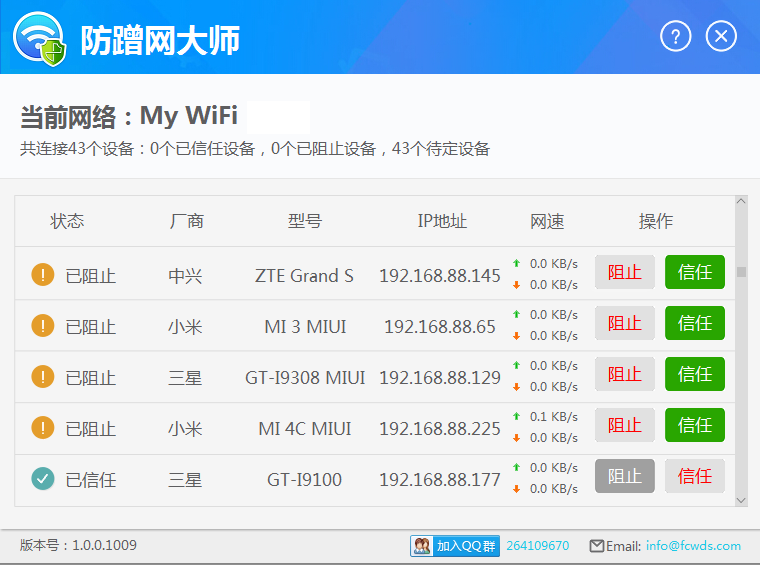
Task: Click the IP地址 column header
Action: point(442,221)
